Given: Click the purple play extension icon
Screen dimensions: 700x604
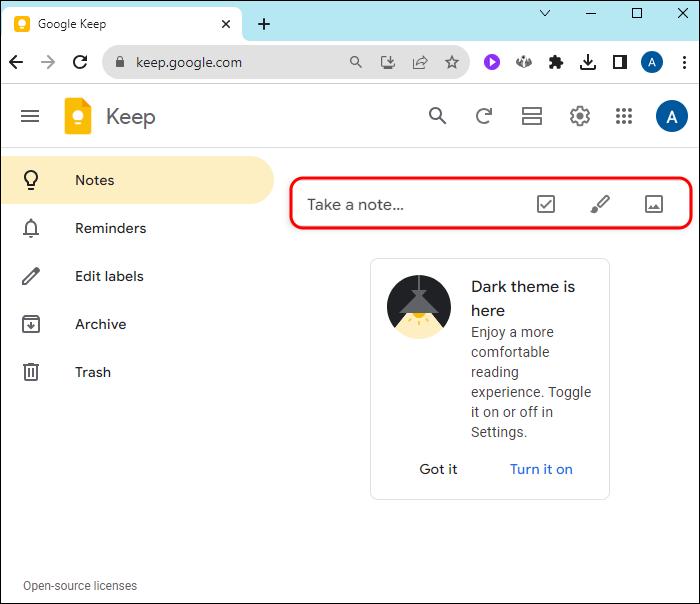Looking at the screenshot, I should (492, 62).
